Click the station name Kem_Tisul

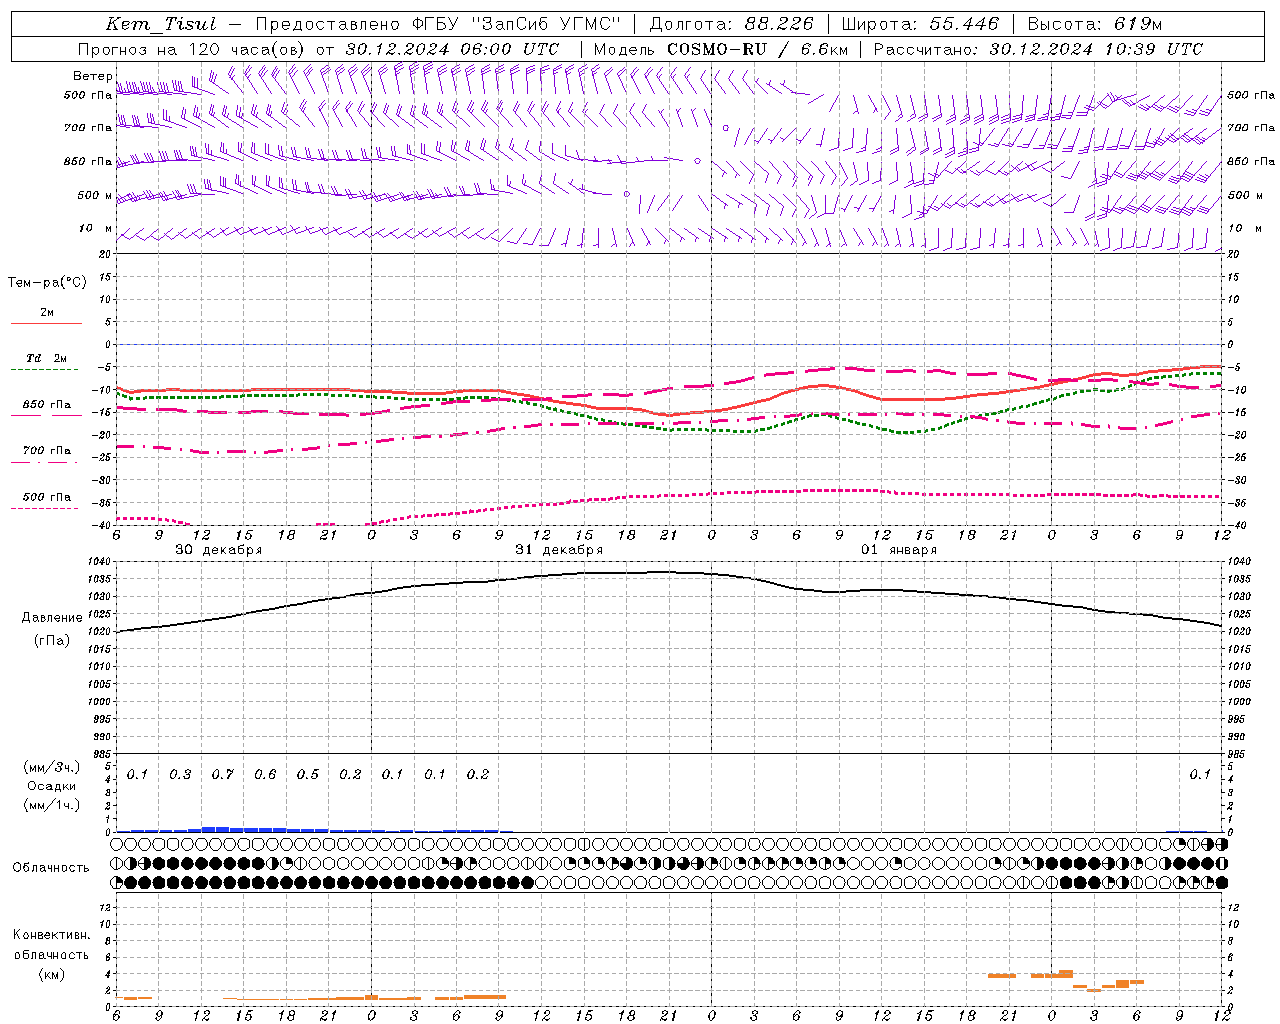click(x=161, y=24)
